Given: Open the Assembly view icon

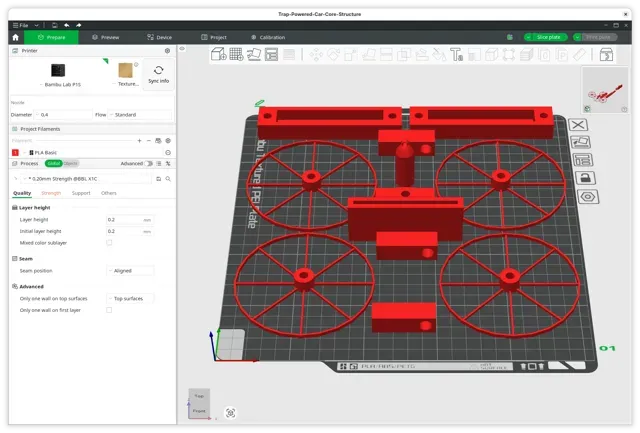Looking at the screenshot, I should [607, 54].
